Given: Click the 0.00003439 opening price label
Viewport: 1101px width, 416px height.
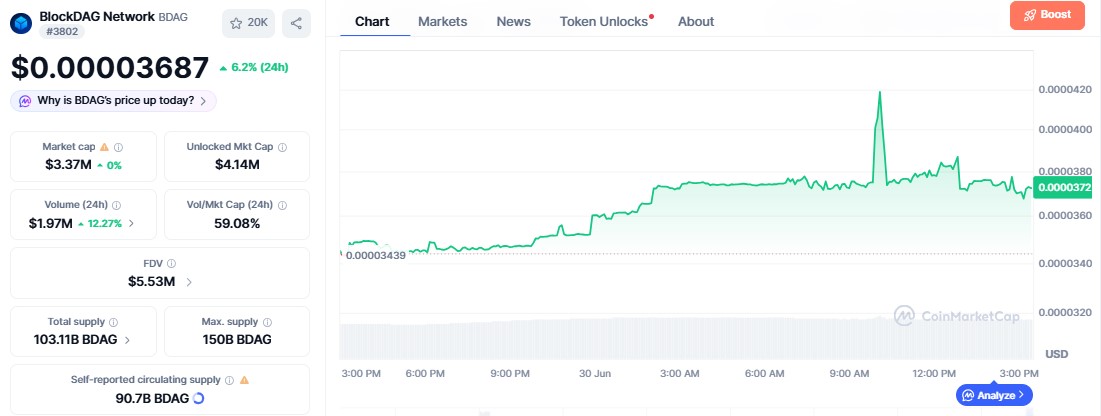Looking at the screenshot, I should tap(376, 255).
